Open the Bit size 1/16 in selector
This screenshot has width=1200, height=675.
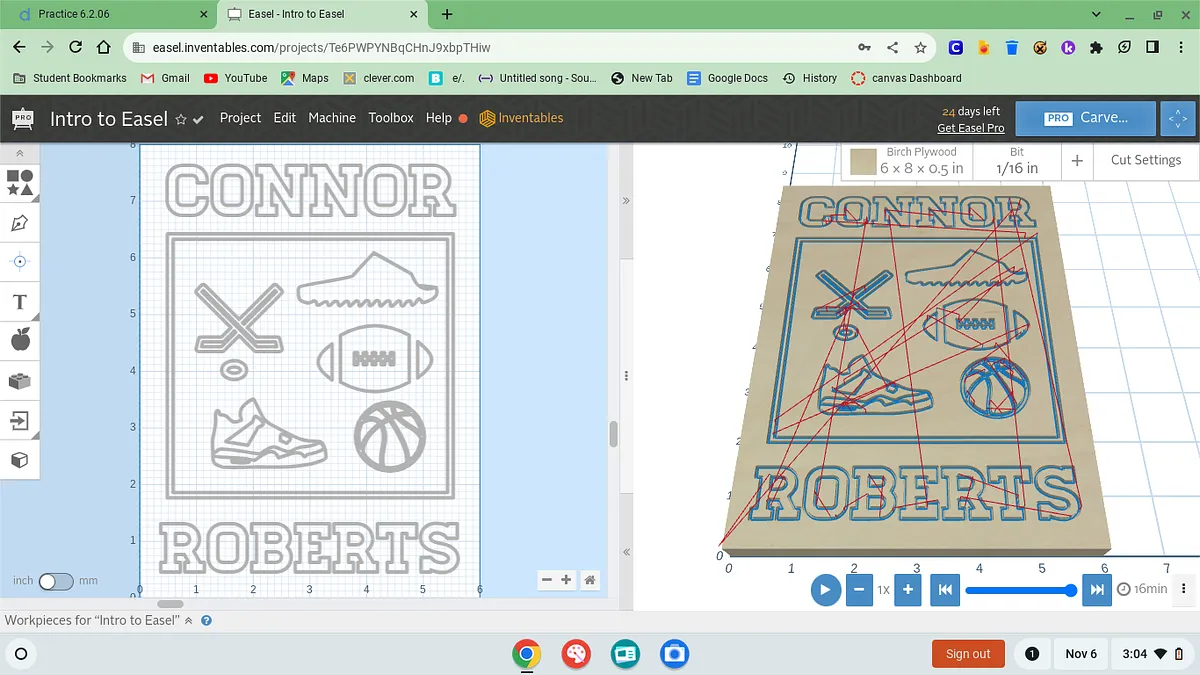pos(1016,160)
